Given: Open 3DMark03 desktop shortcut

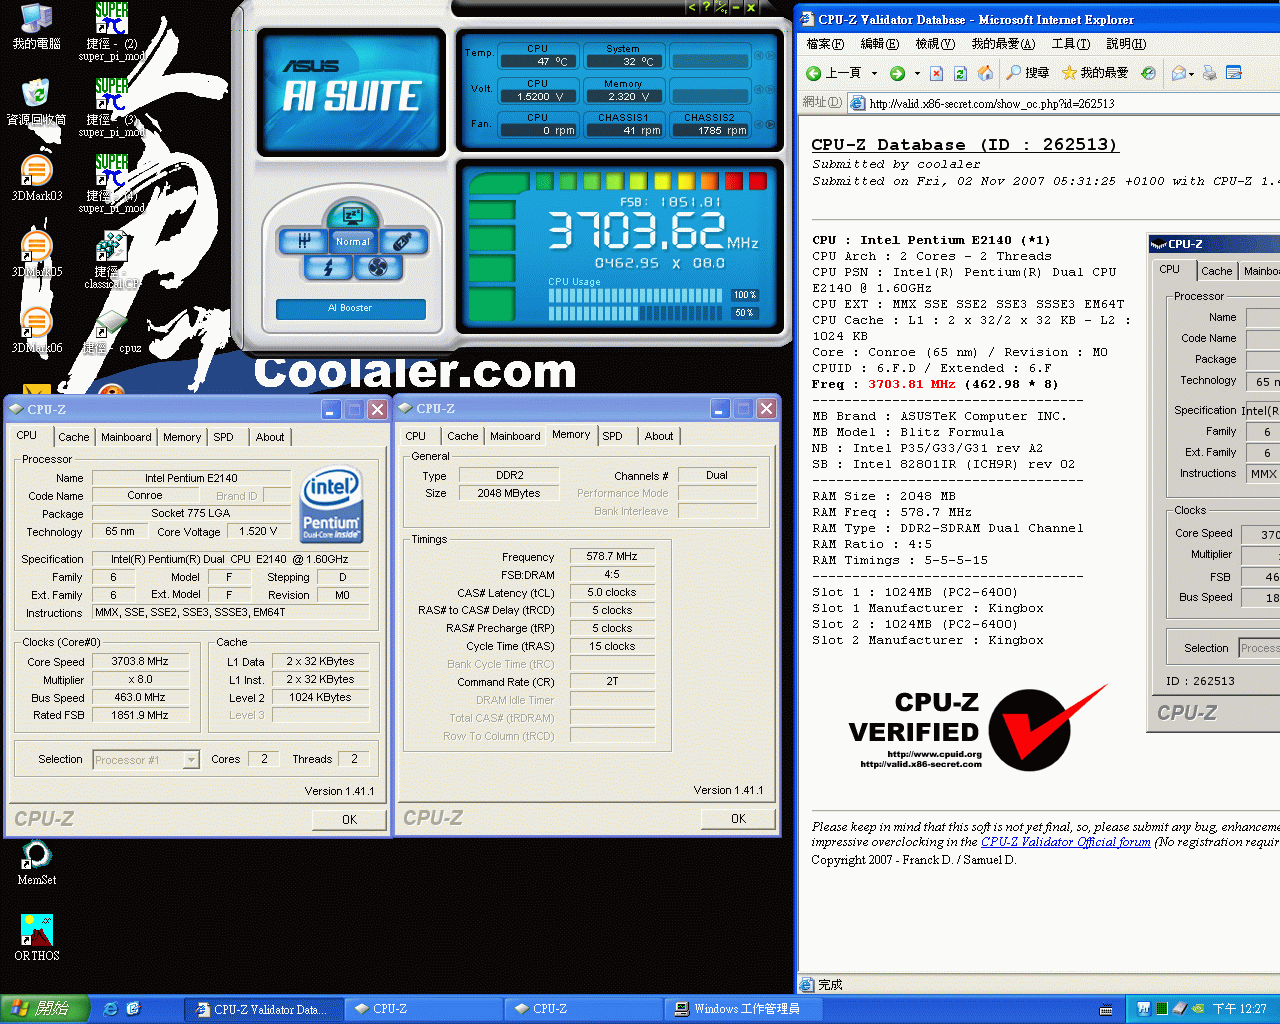Looking at the screenshot, I should 37,178.
